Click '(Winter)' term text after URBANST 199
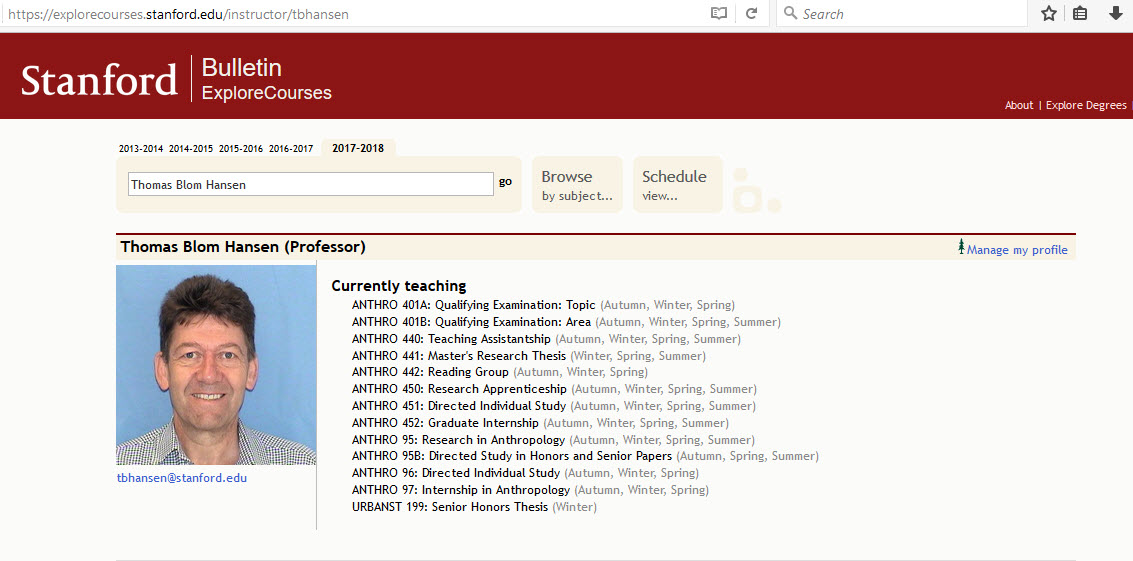 click(x=574, y=507)
